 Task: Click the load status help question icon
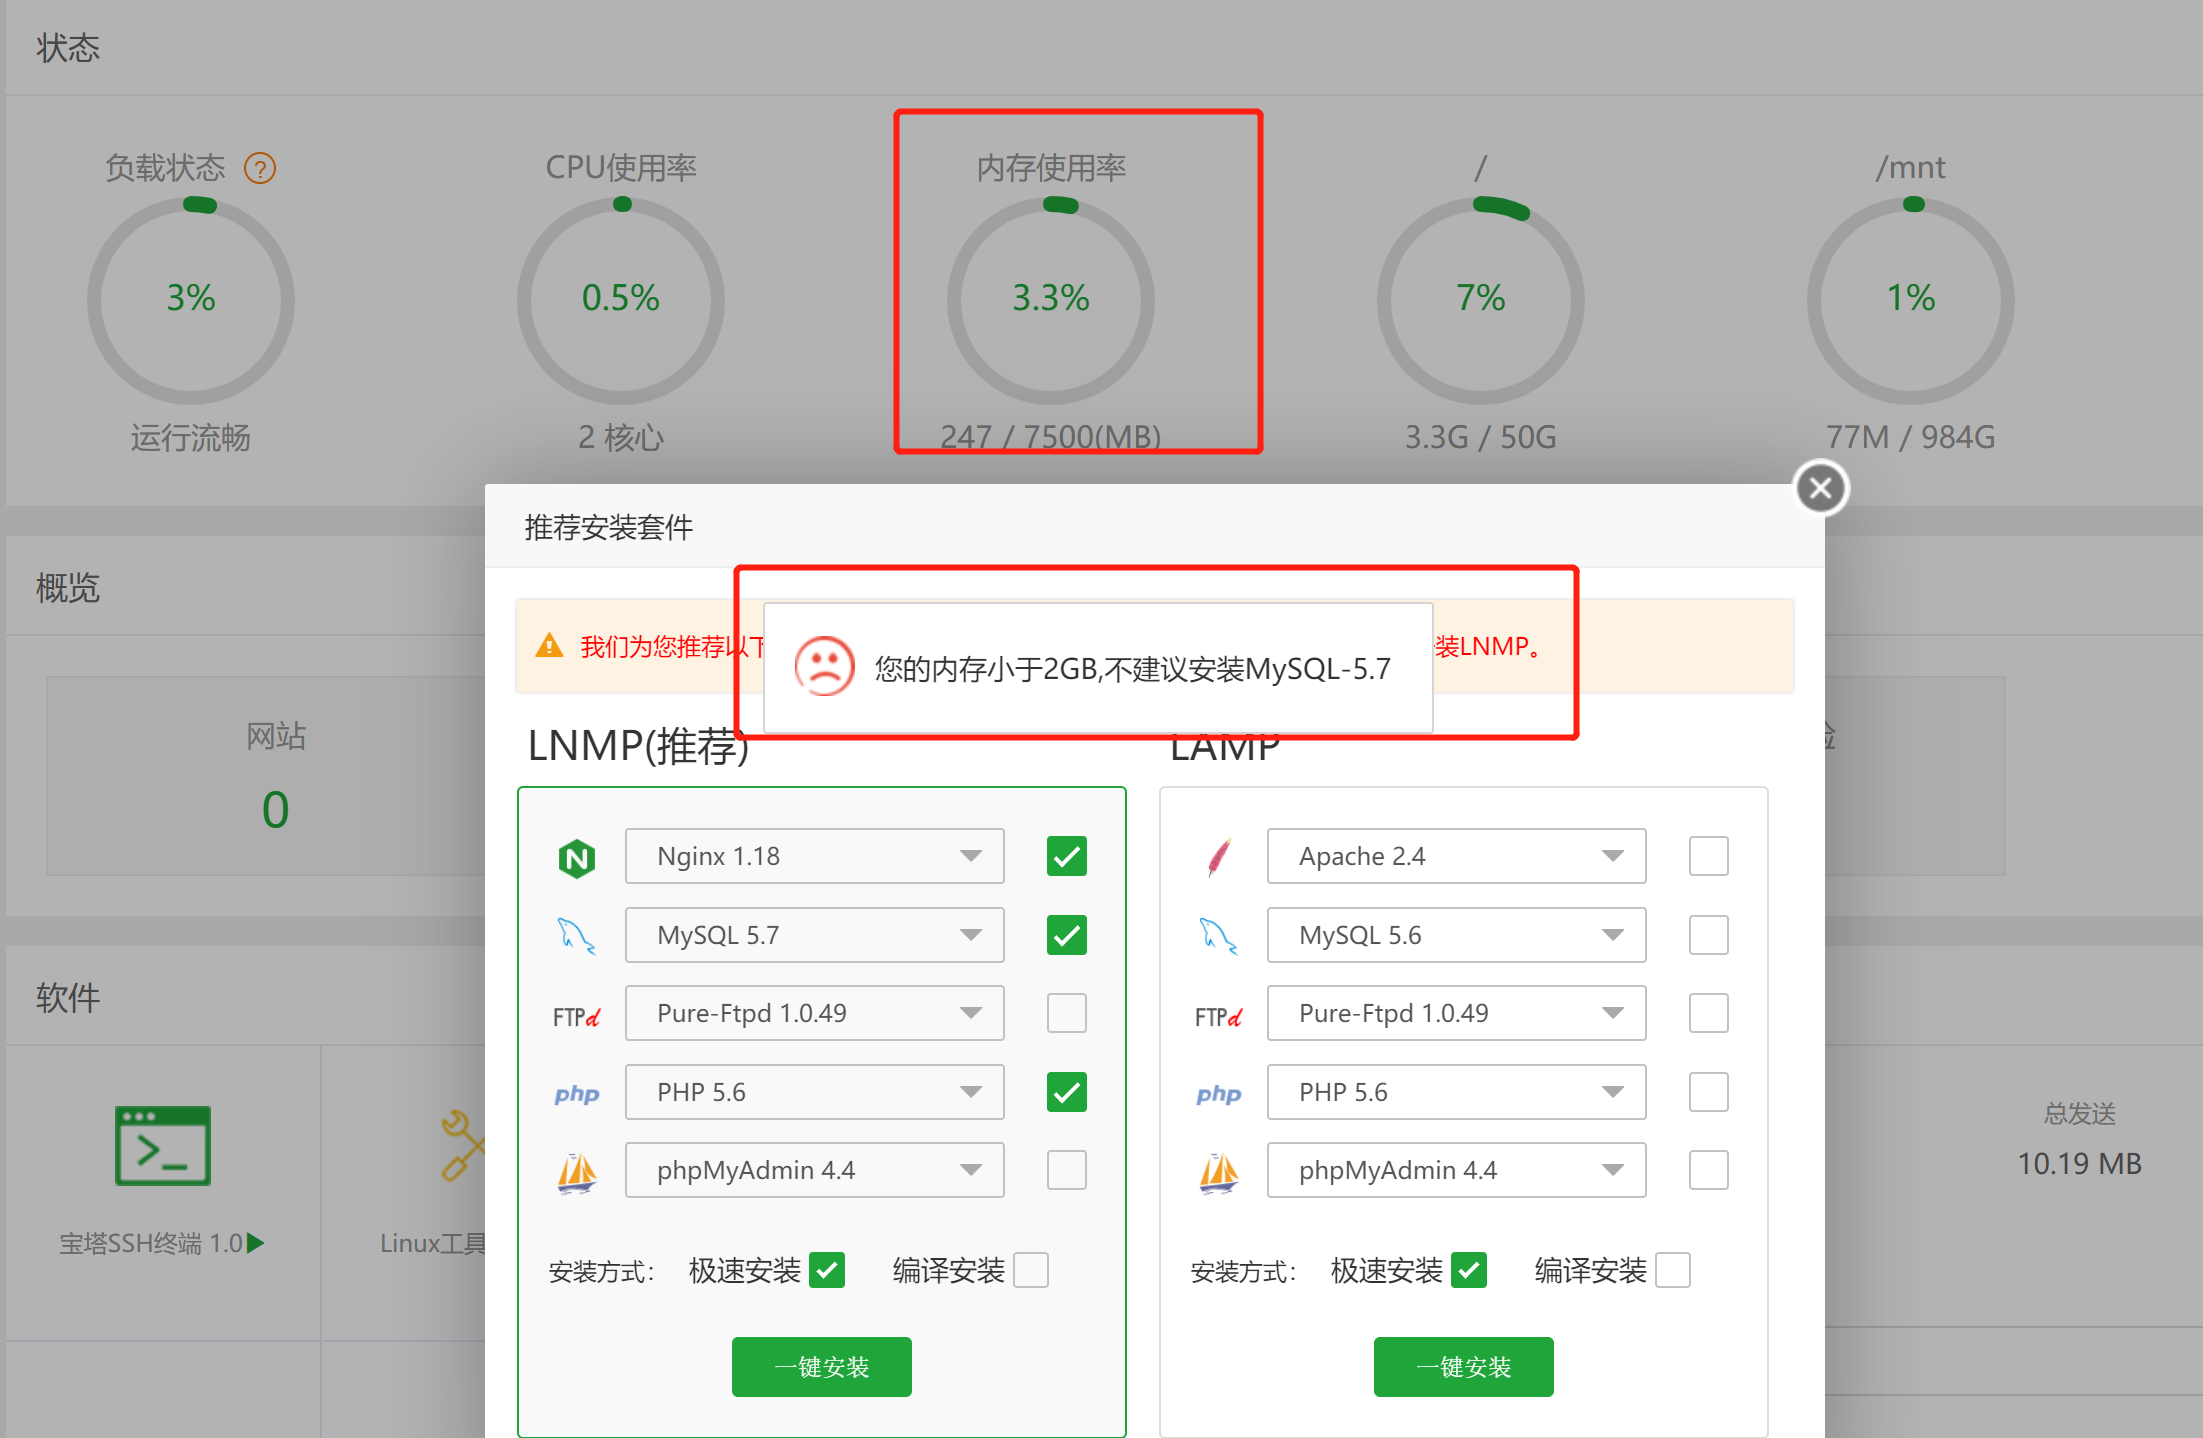(x=260, y=168)
